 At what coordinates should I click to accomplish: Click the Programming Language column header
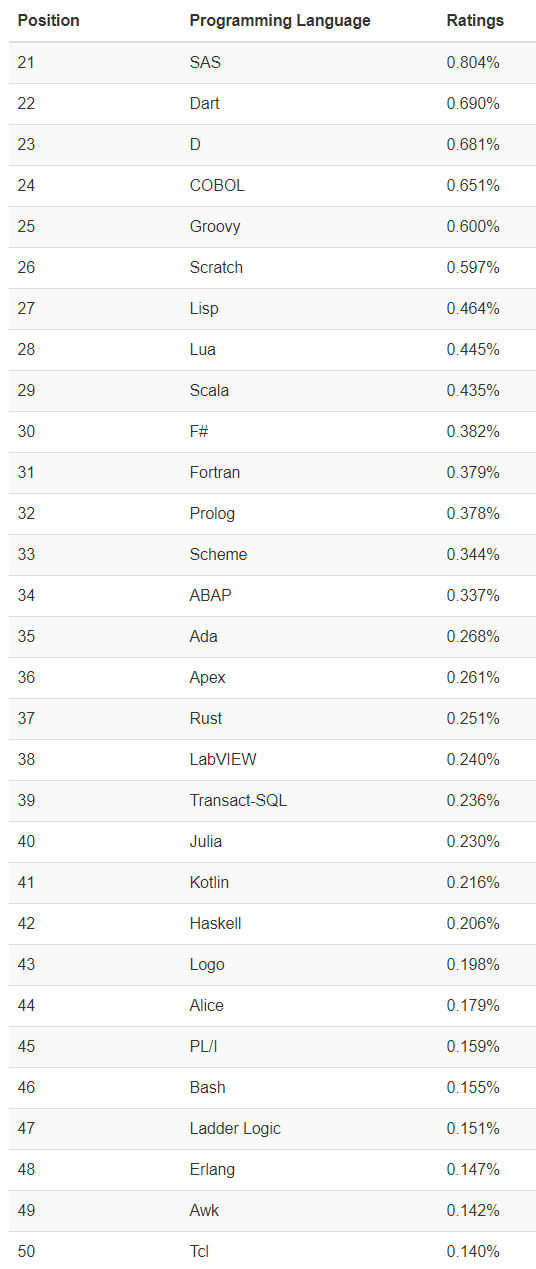point(280,20)
